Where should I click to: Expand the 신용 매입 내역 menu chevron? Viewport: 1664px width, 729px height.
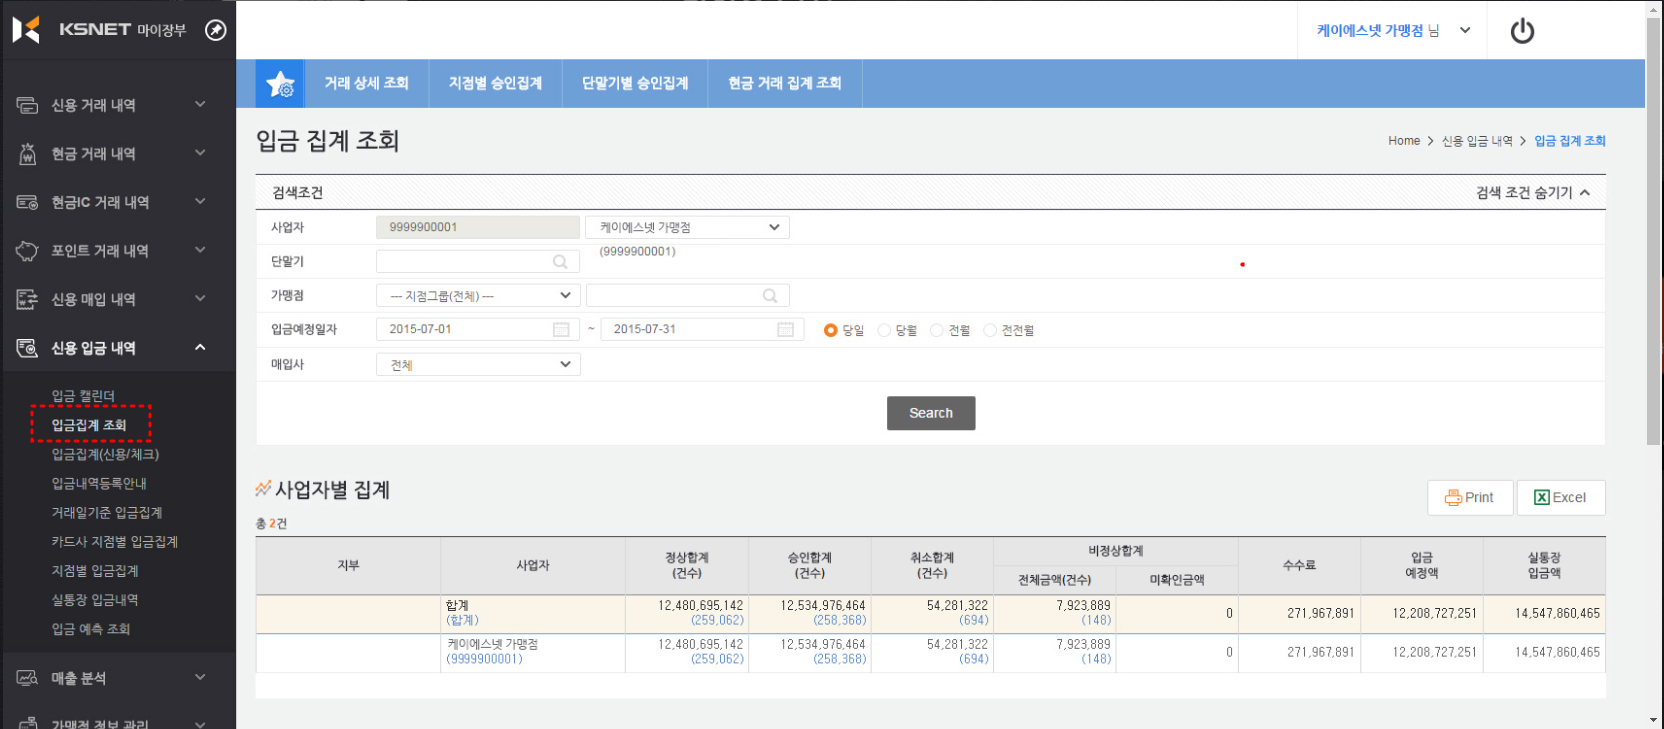[200, 298]
